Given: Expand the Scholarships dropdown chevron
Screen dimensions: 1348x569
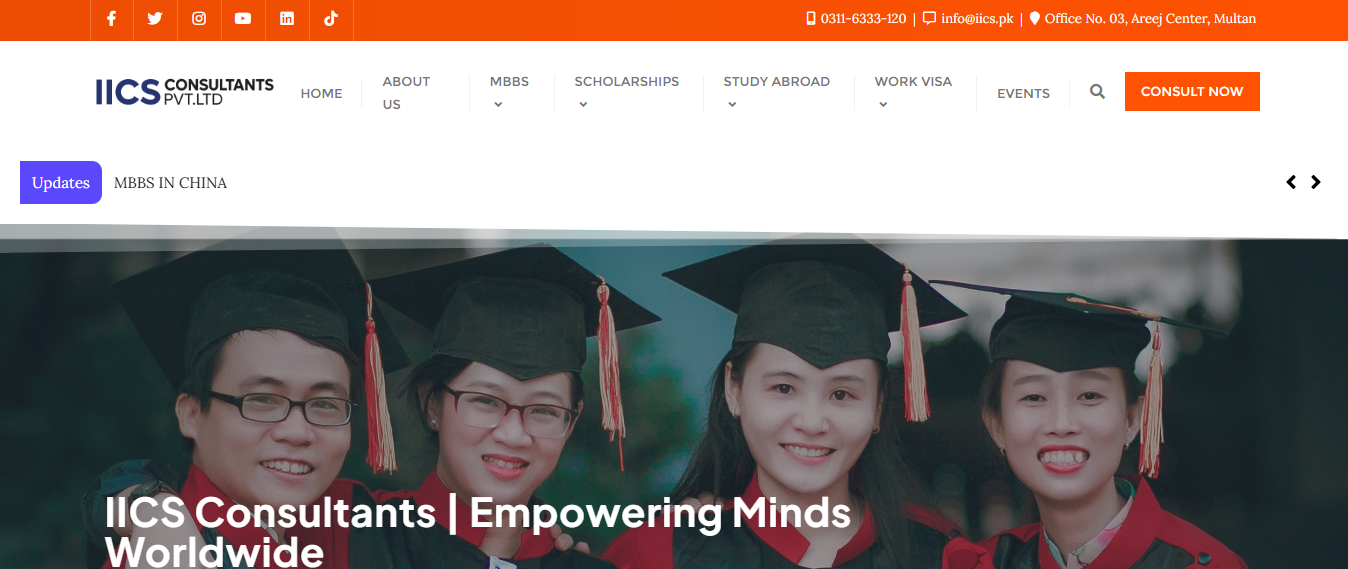Looking at the screenshot, I should coord(583,104).
